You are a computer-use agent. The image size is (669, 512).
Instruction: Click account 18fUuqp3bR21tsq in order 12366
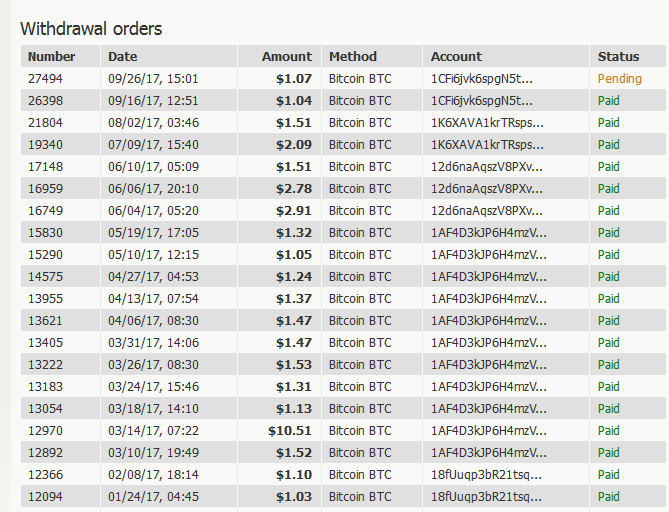click(x=481, y=475)
